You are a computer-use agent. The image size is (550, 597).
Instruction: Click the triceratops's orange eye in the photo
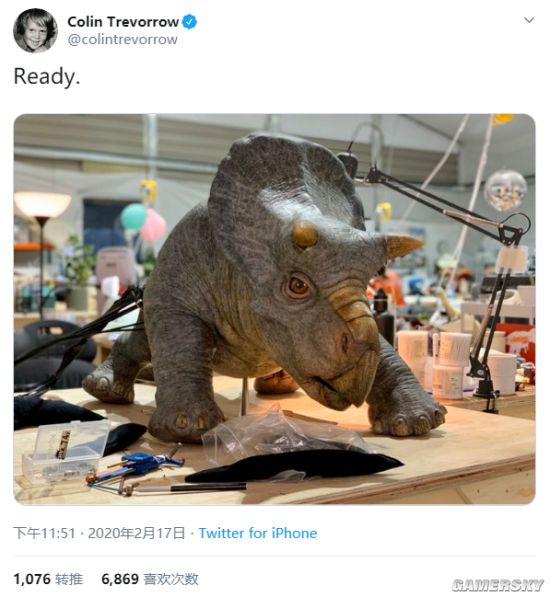[x=298, y=285]
